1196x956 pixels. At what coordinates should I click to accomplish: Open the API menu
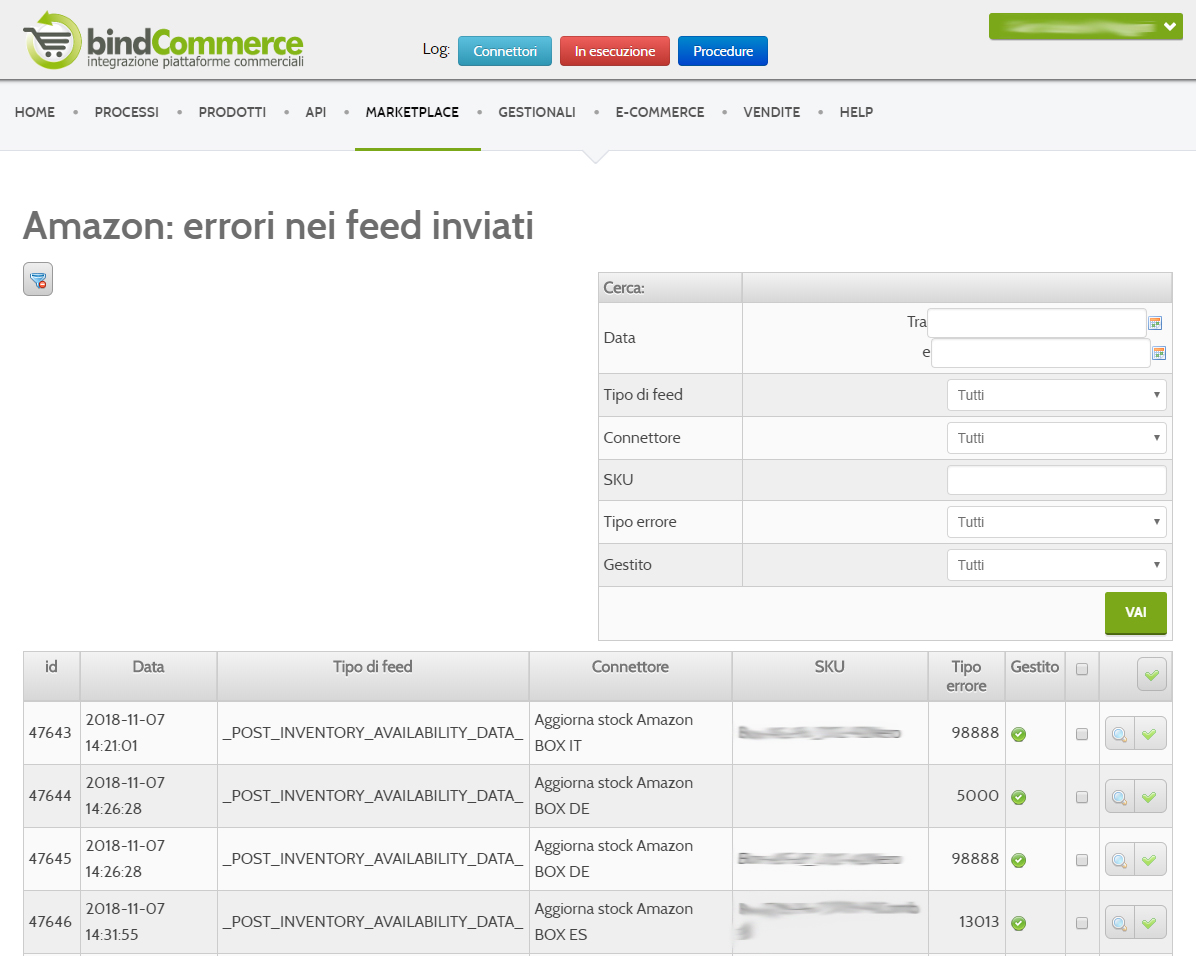coord(316,112)
